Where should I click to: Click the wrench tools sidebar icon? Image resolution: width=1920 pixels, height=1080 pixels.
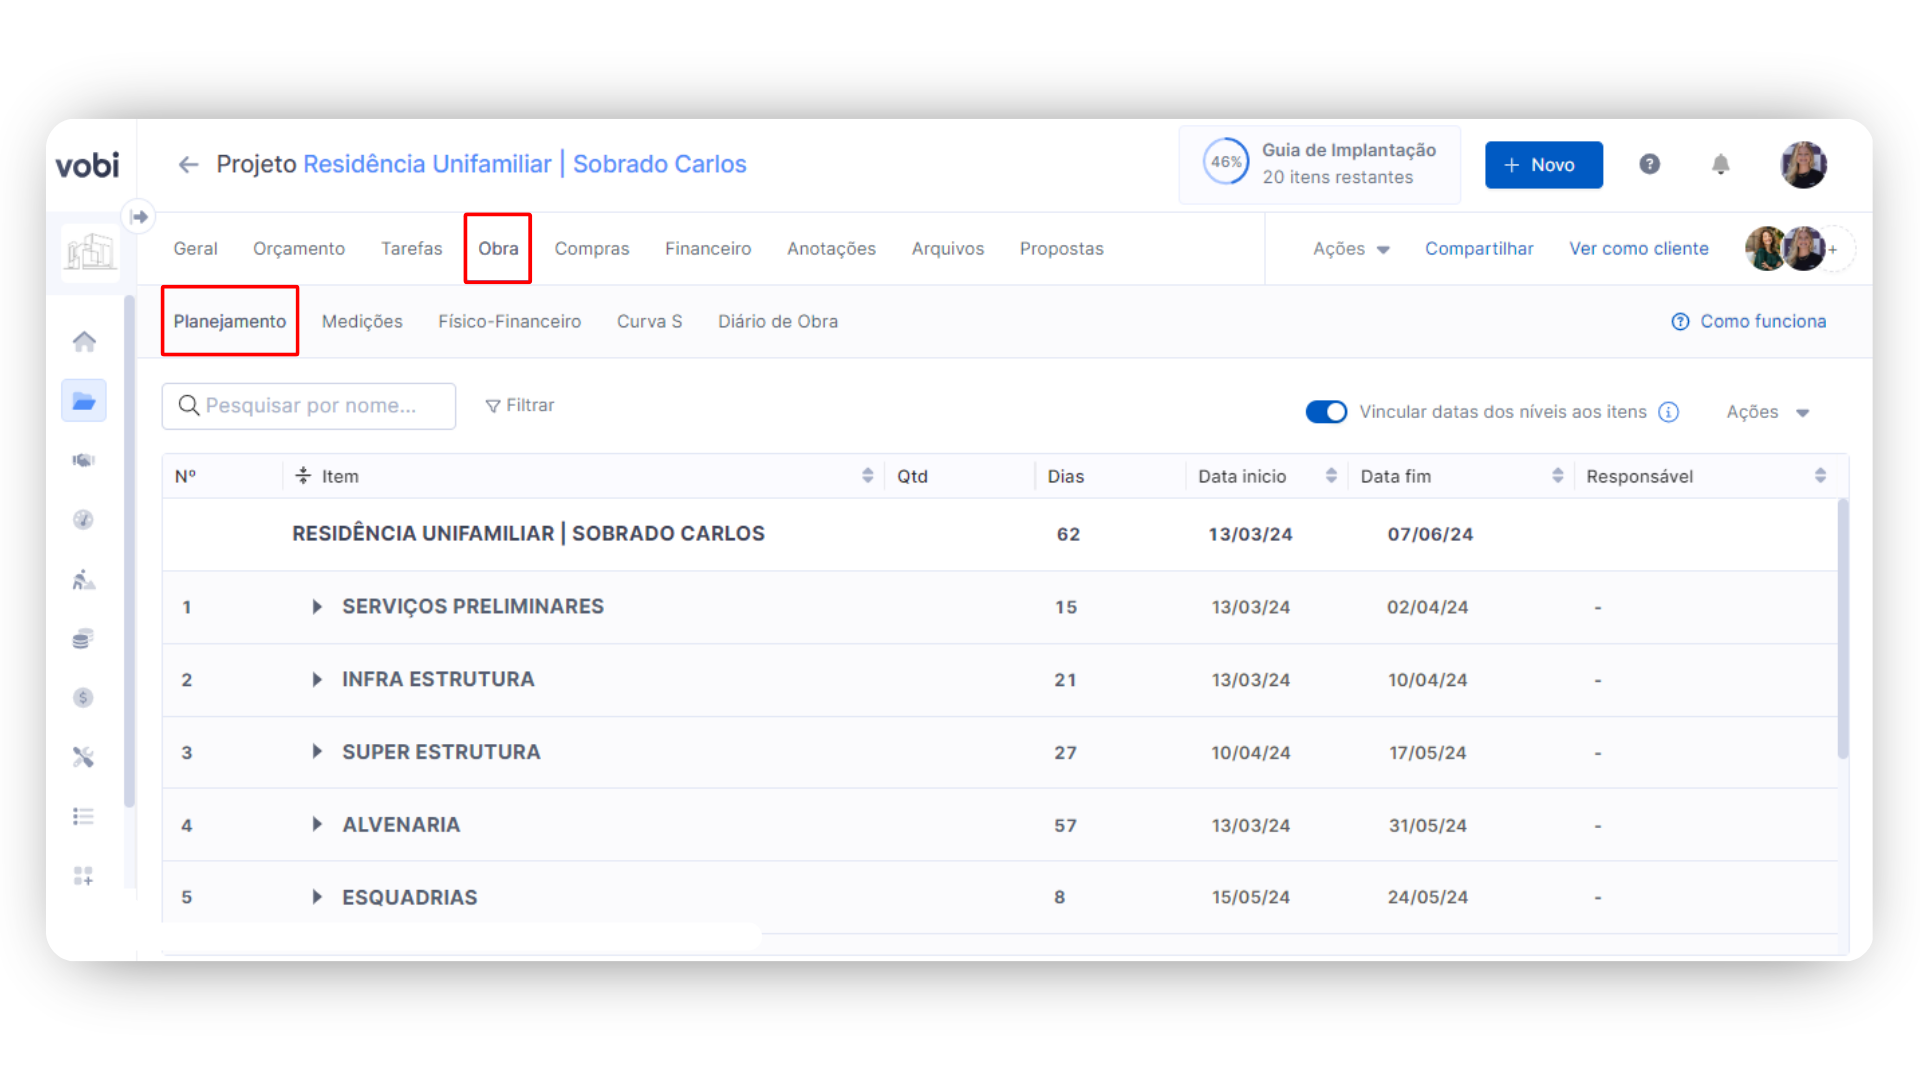[84, 757]
